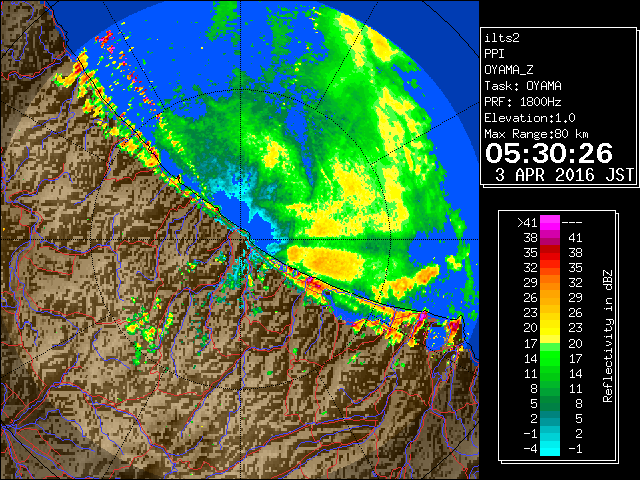Click the cyan swatch beside '-4'

[550, 449]
